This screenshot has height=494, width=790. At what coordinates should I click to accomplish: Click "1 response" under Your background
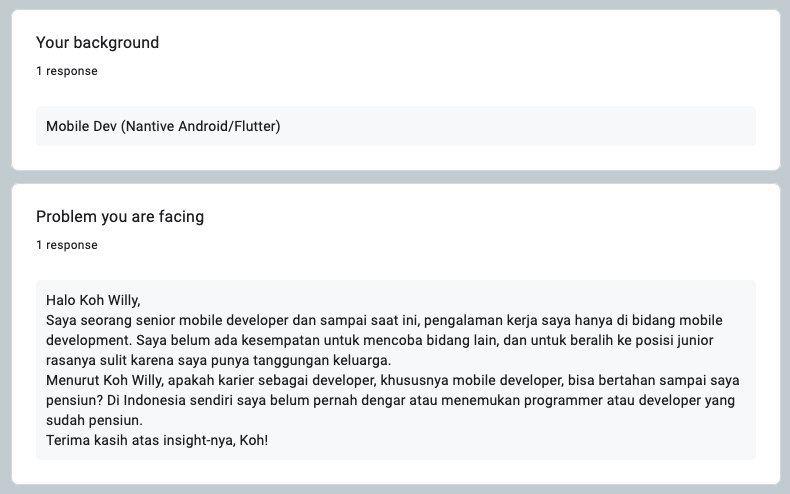click(x=67, y=71)
